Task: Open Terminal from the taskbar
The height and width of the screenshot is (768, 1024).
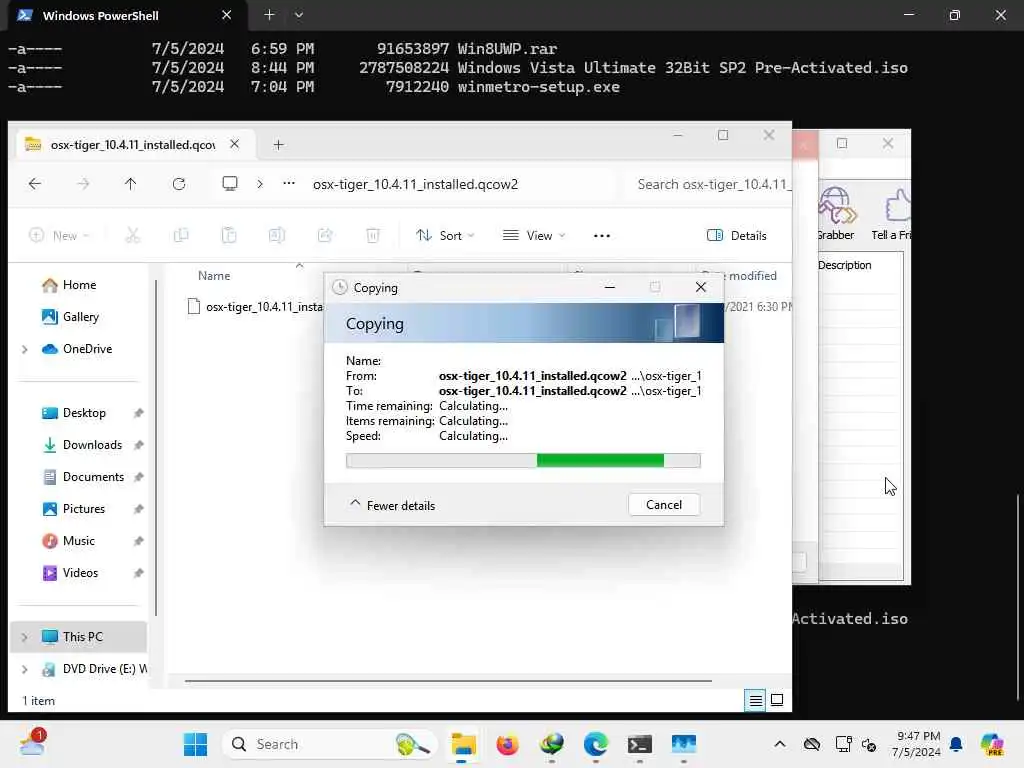Action: click(639, 744)
